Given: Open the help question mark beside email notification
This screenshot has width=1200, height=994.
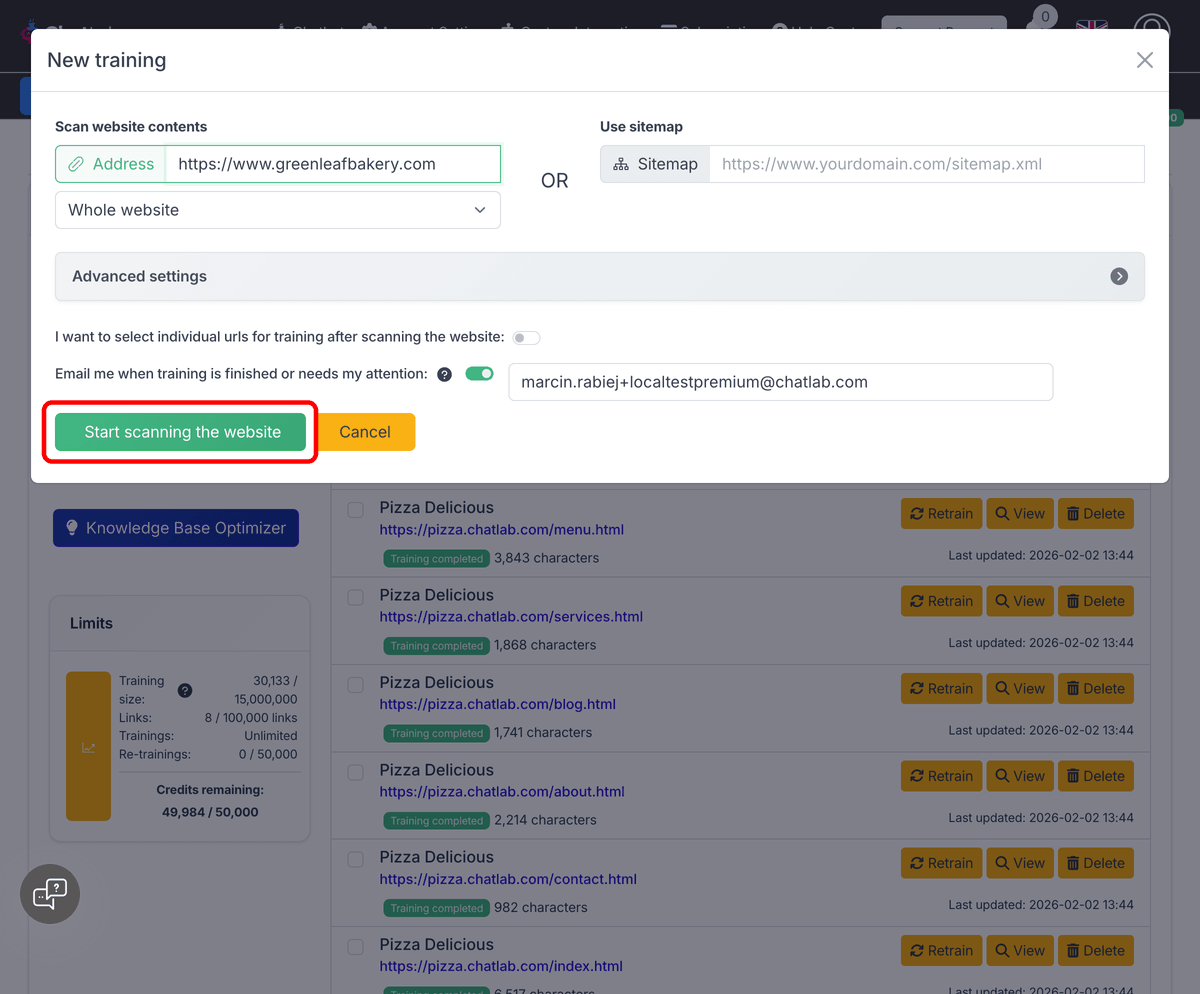Looking at the screenshot, I should (444, 374).
